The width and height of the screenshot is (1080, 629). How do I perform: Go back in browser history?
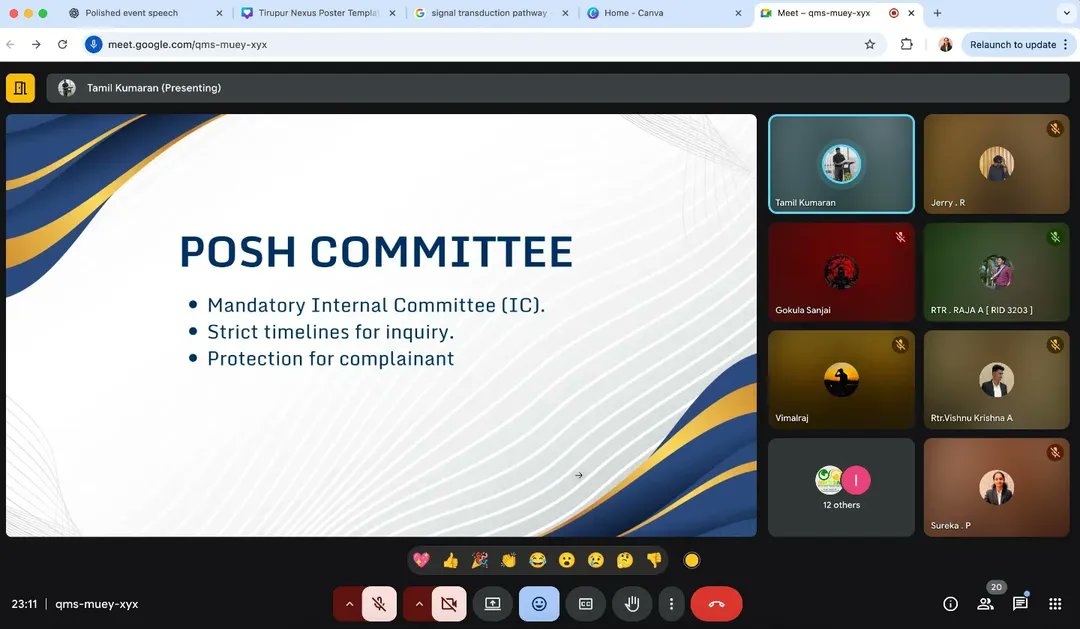[x=10, y=44]
